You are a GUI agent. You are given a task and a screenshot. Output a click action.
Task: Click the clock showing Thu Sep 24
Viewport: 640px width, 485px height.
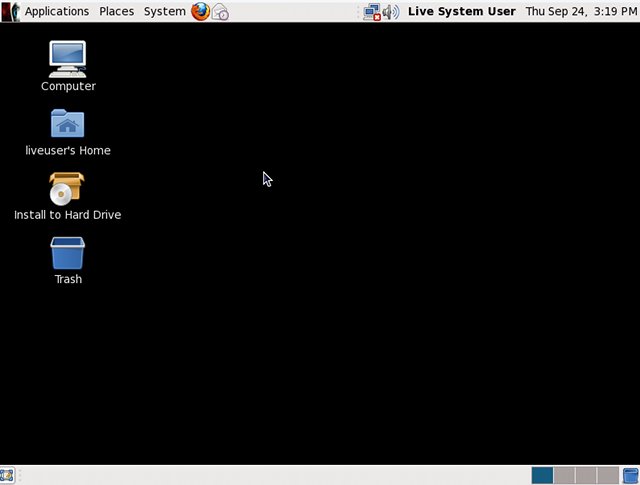(581, 11)
